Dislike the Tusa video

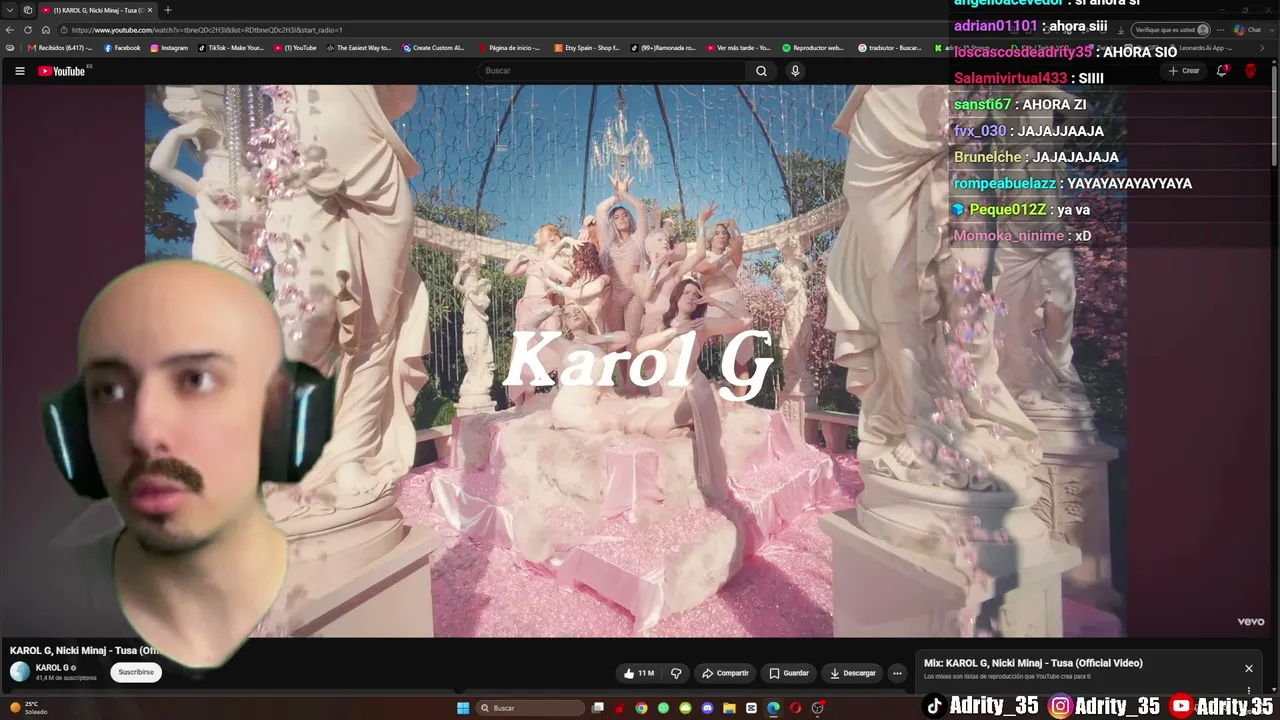[676, 673]
